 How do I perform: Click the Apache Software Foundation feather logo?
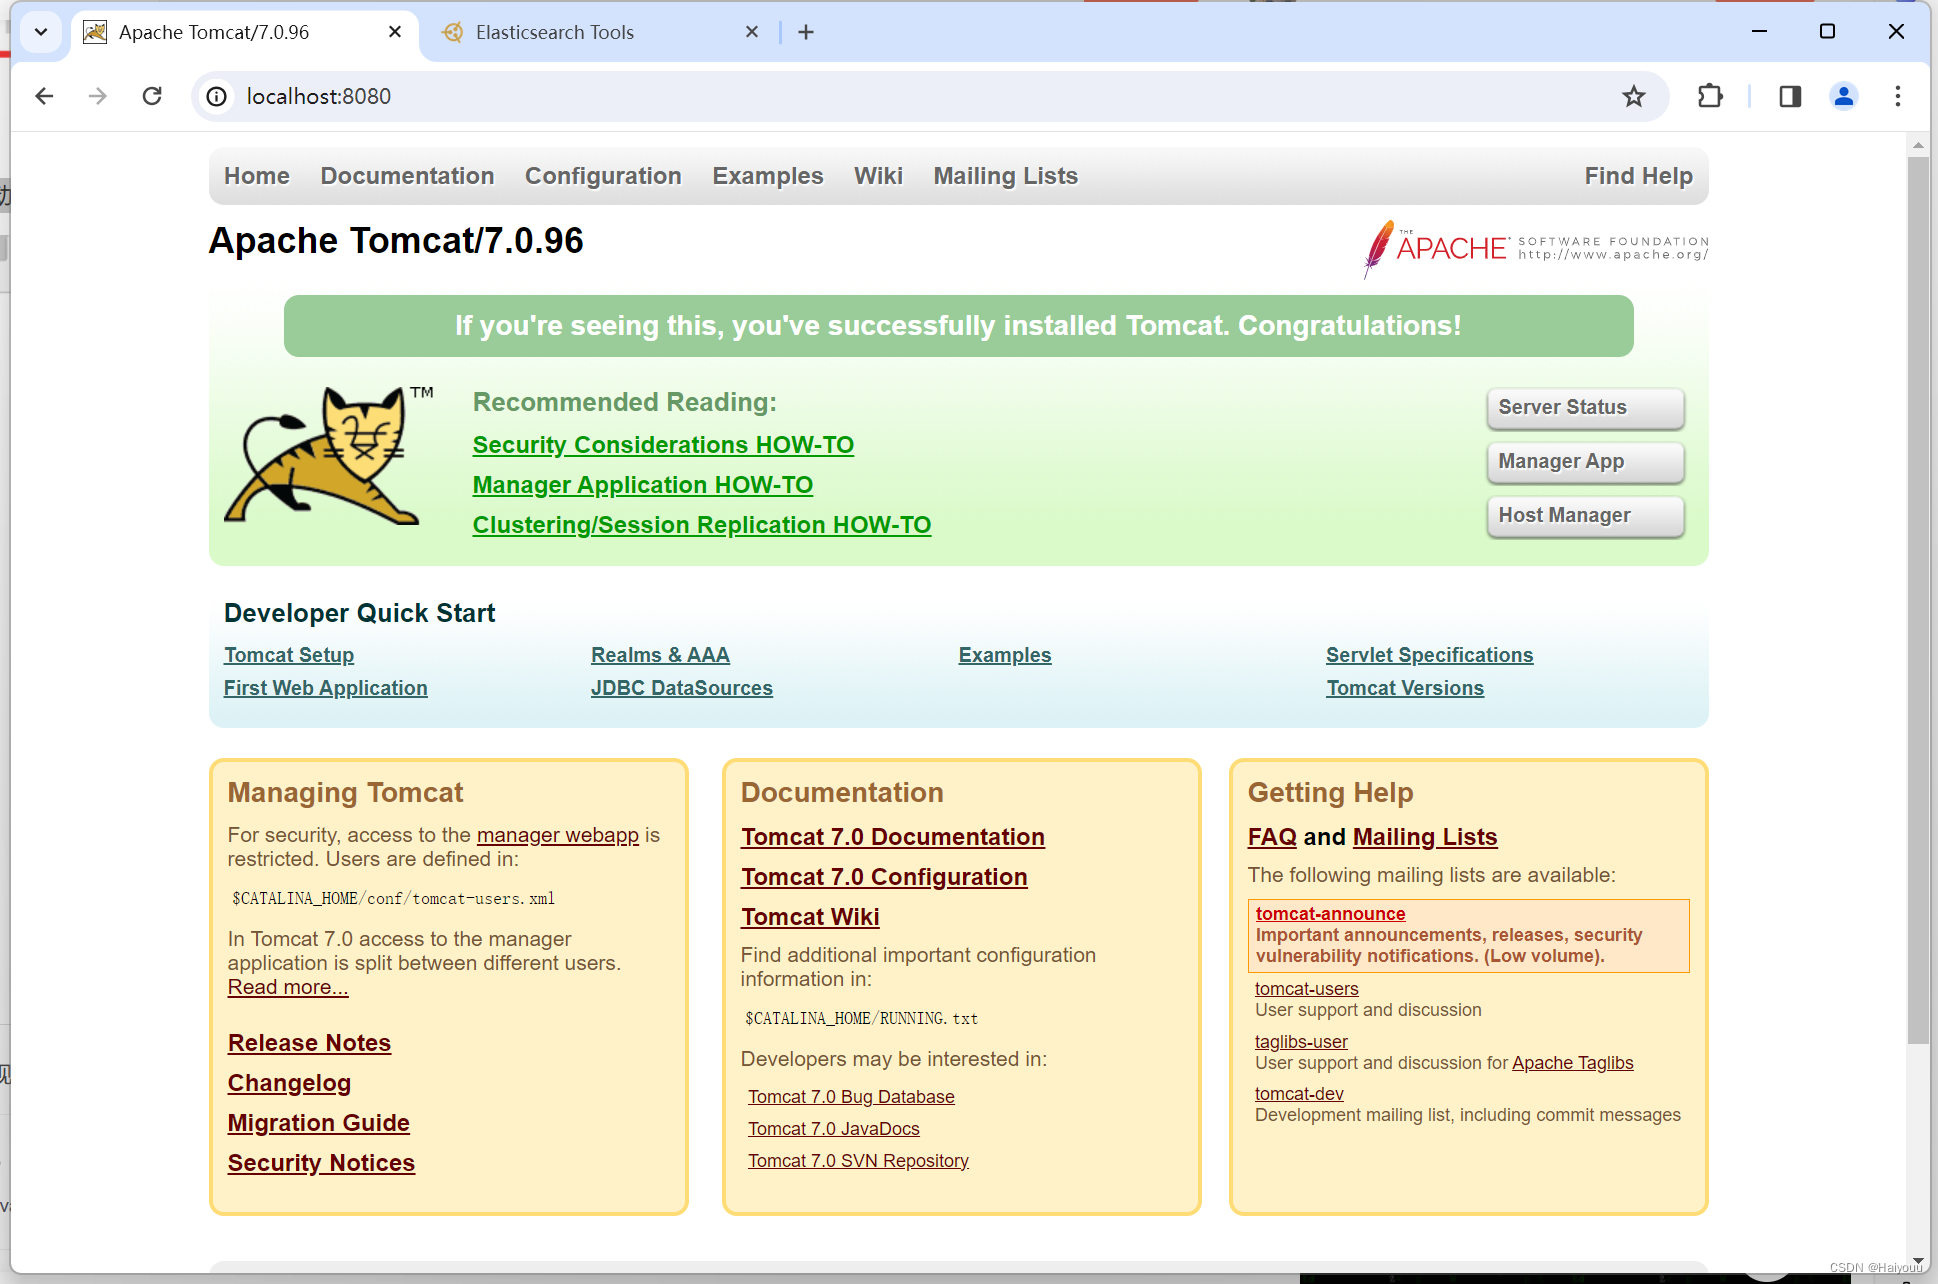pyautogui.click(x=1536, y=248)
